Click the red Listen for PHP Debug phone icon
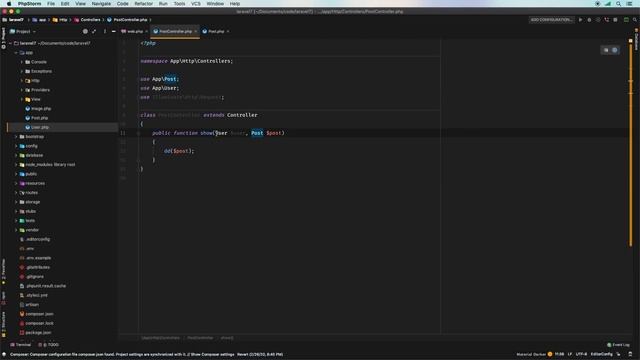The height and width of the screenshot is (360, 640). [607, 20]
